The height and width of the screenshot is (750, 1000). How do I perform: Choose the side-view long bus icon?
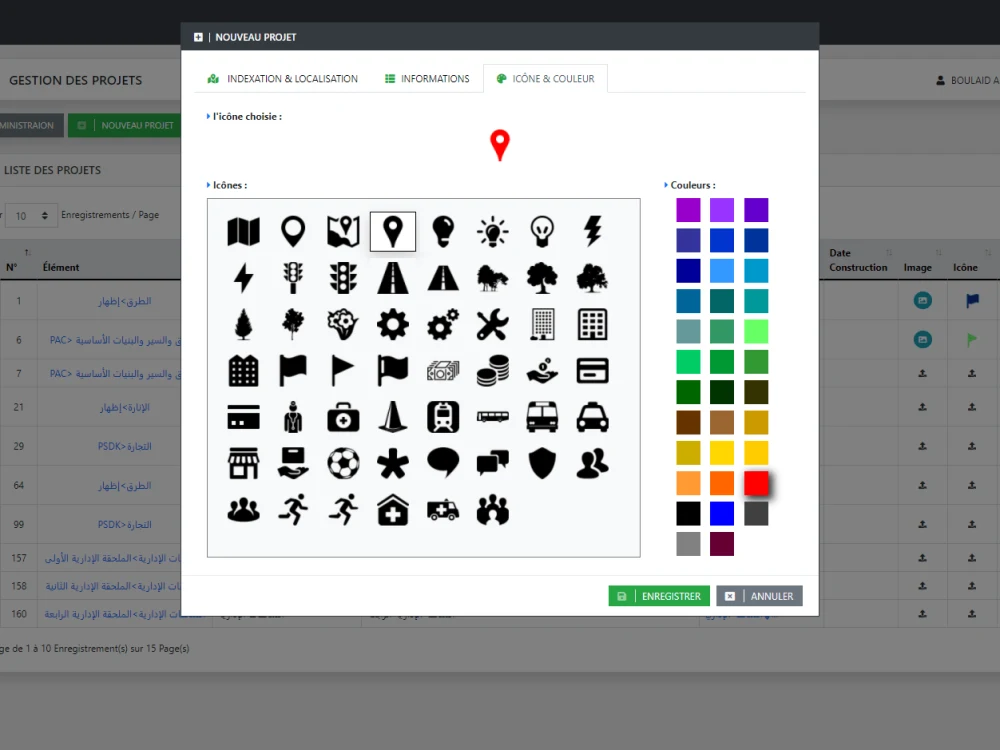pyautogui.click(x=493, y=417)
